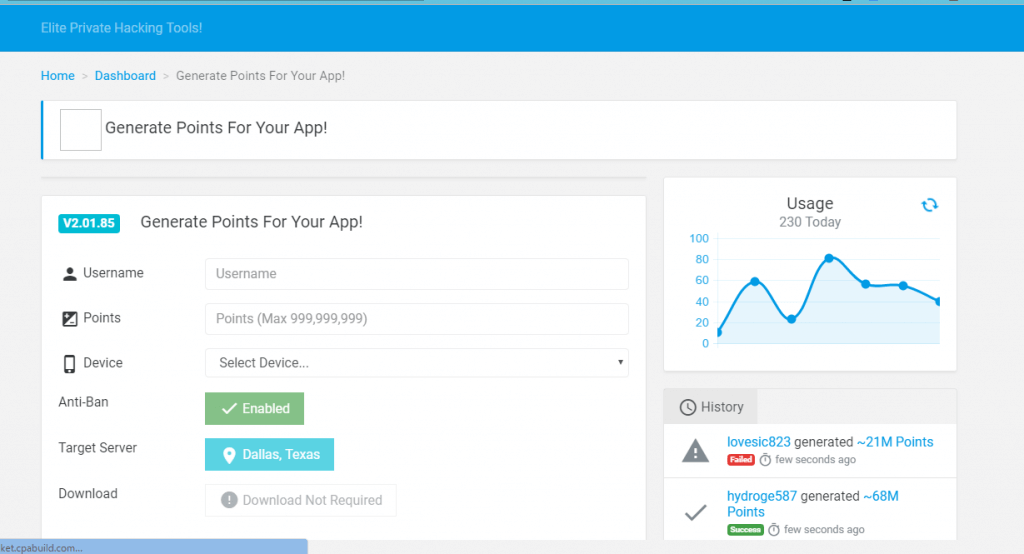1024x554 pixels.
Task: Click the Dallas, Texas target server button
Action: click(269, 455)
